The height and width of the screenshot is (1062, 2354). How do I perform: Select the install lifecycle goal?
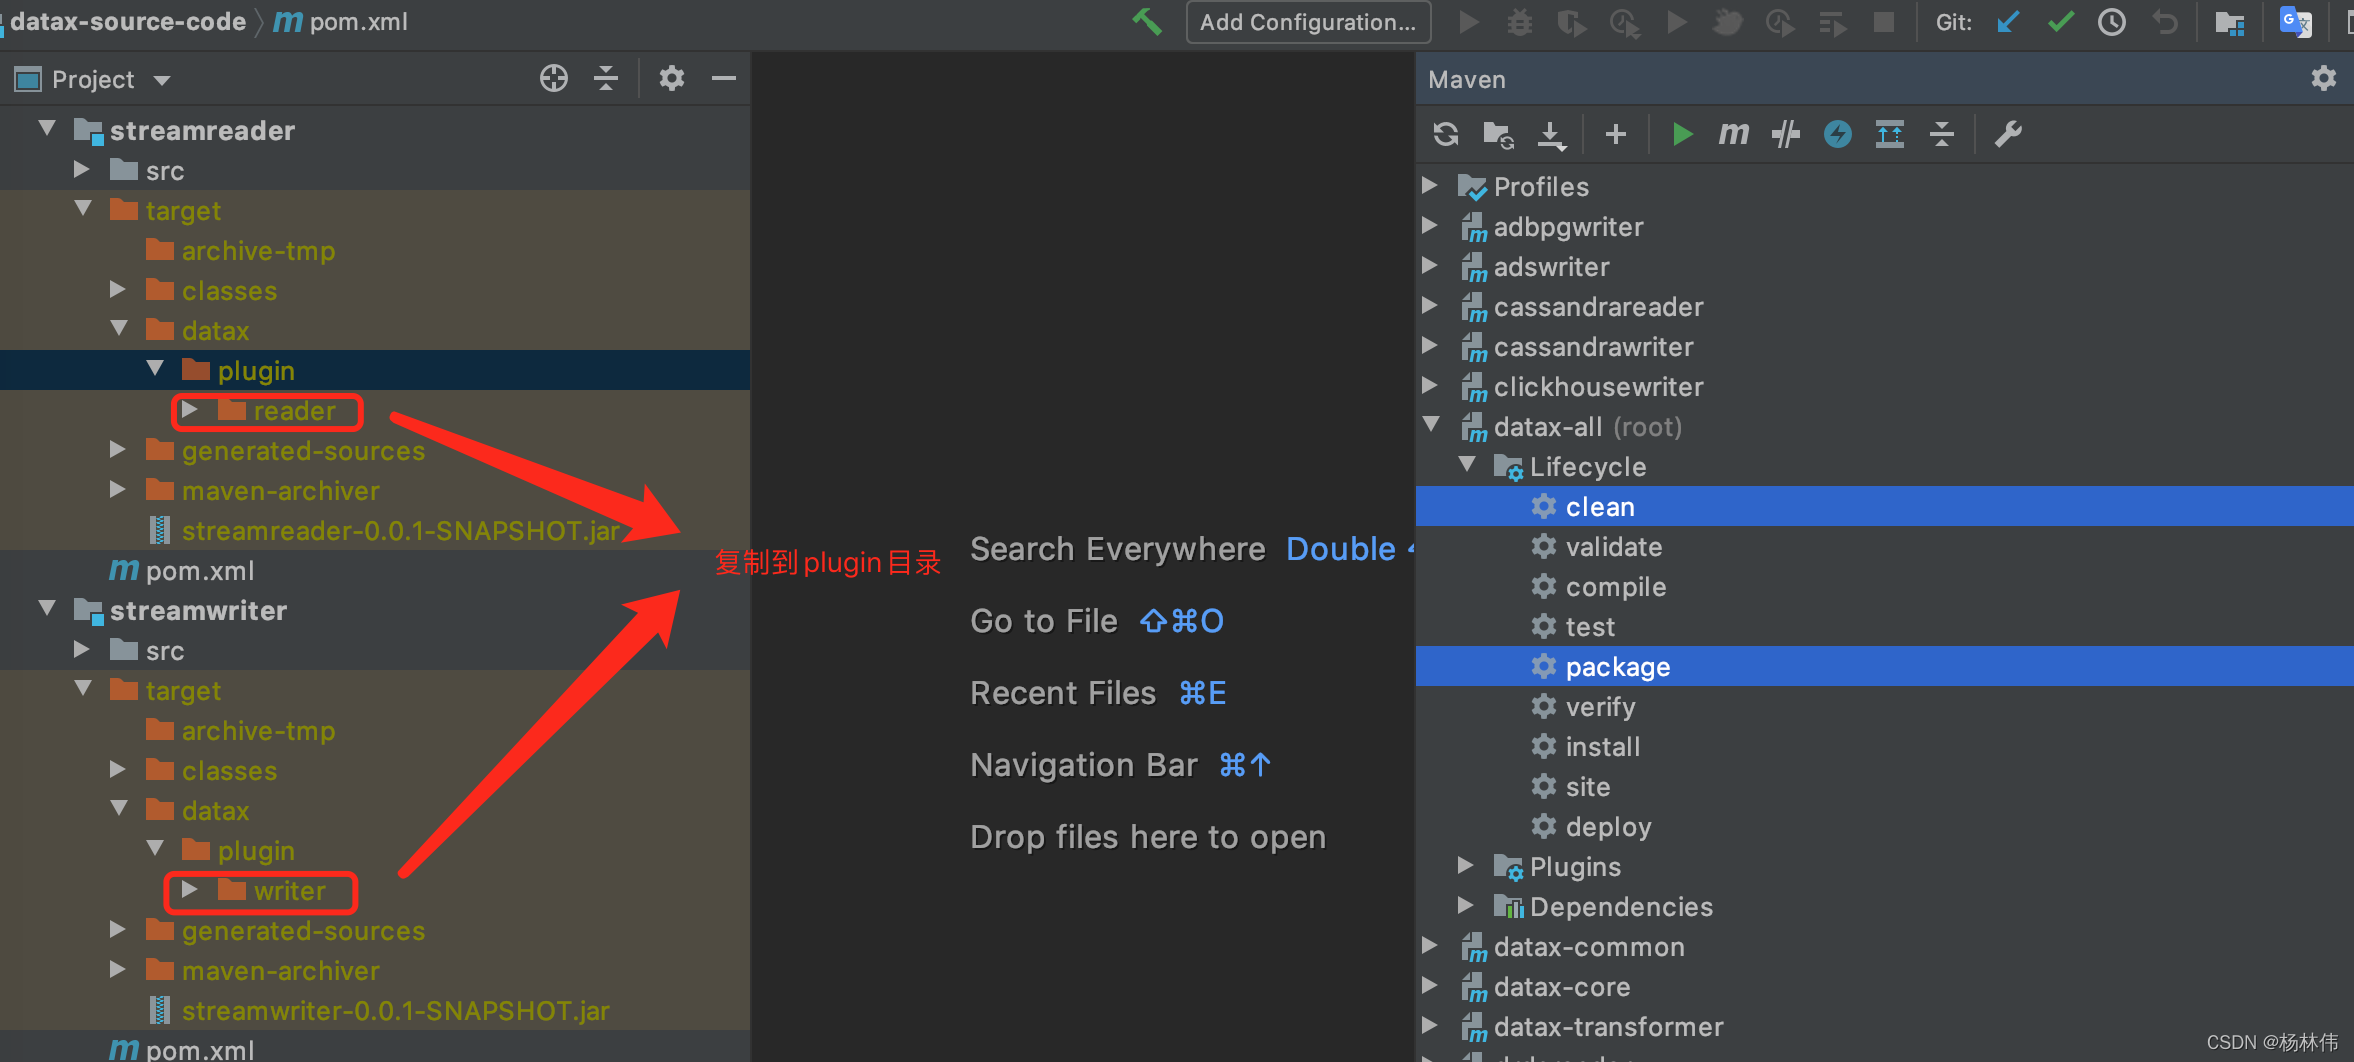(x=1884, y=746)
